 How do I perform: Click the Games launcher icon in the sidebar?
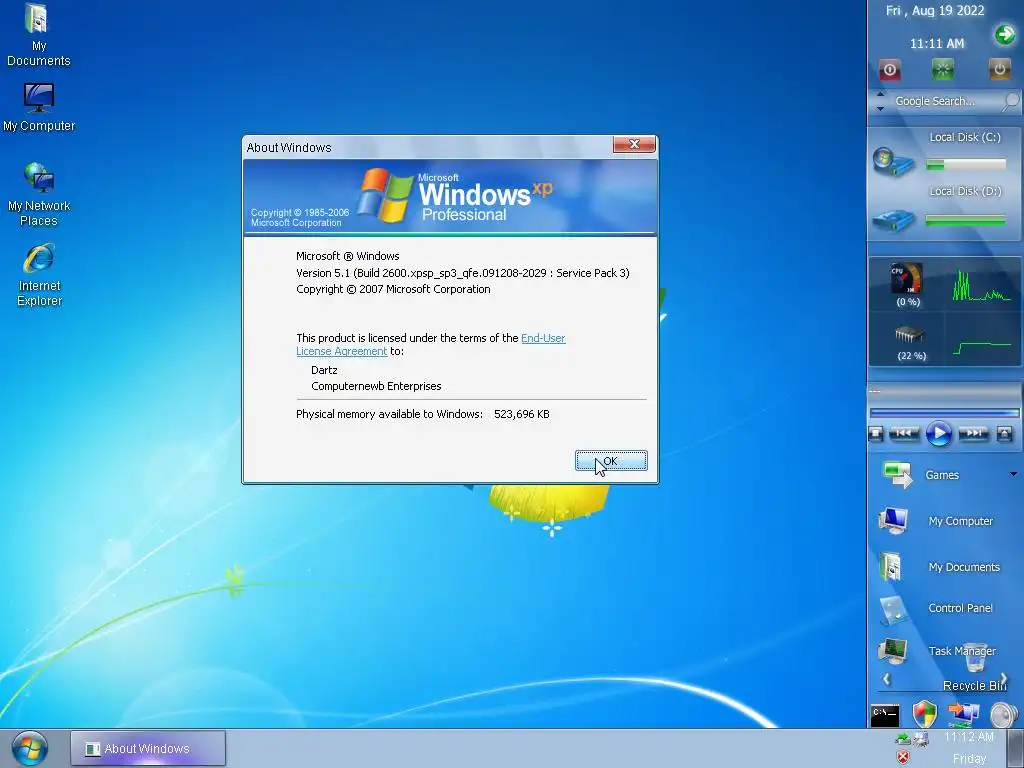[897, 475]
